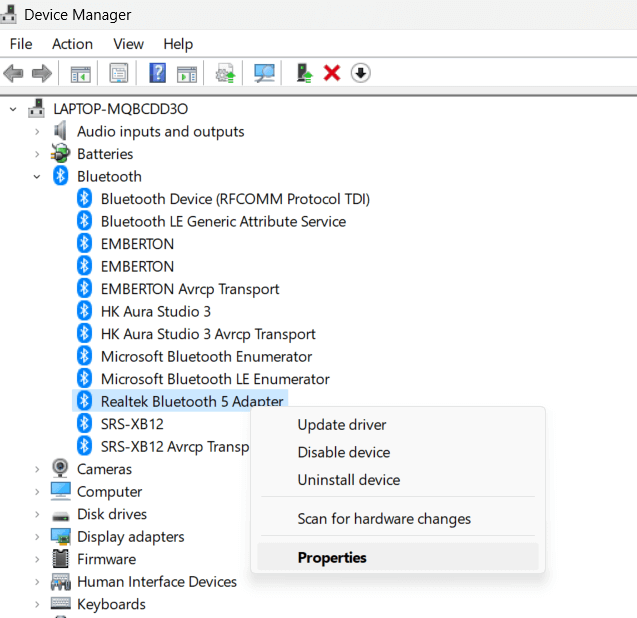Click the Human Interface Devices icon
This screenshot has width=637, height=618.
pos(61,582)
